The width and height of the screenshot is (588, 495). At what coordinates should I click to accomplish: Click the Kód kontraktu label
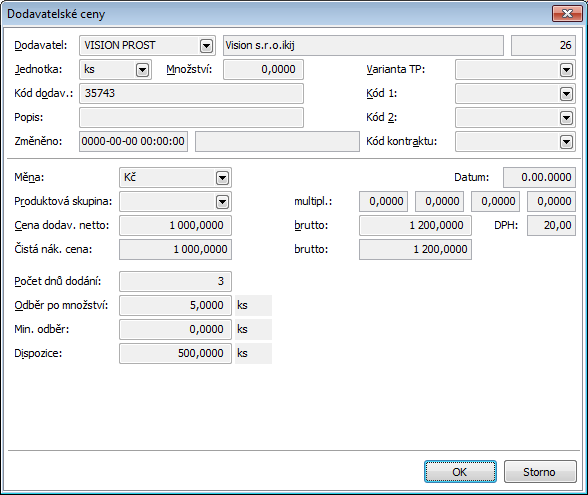pyautogui.click(x=402, y=141)
